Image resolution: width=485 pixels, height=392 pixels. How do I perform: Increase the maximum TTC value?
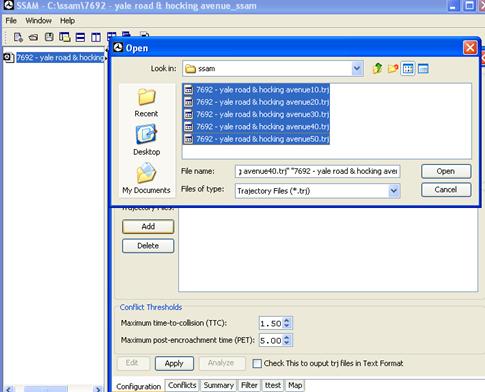[287, 320]
